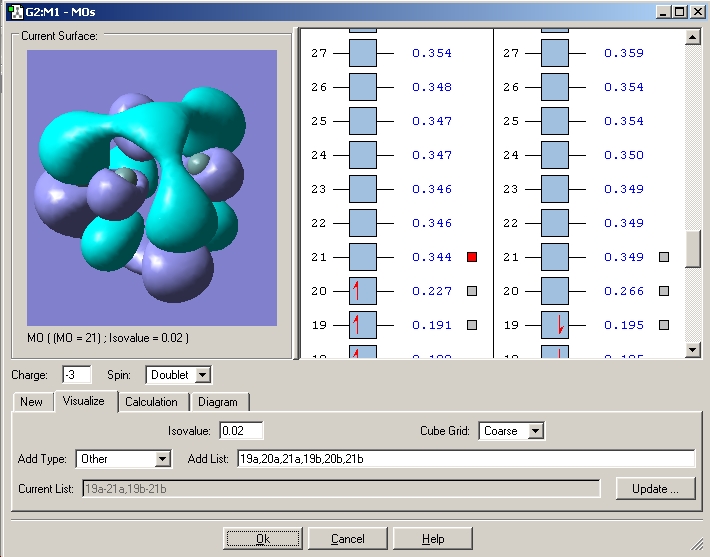Click alpha energy value 0.227

[x=432, y=291]
